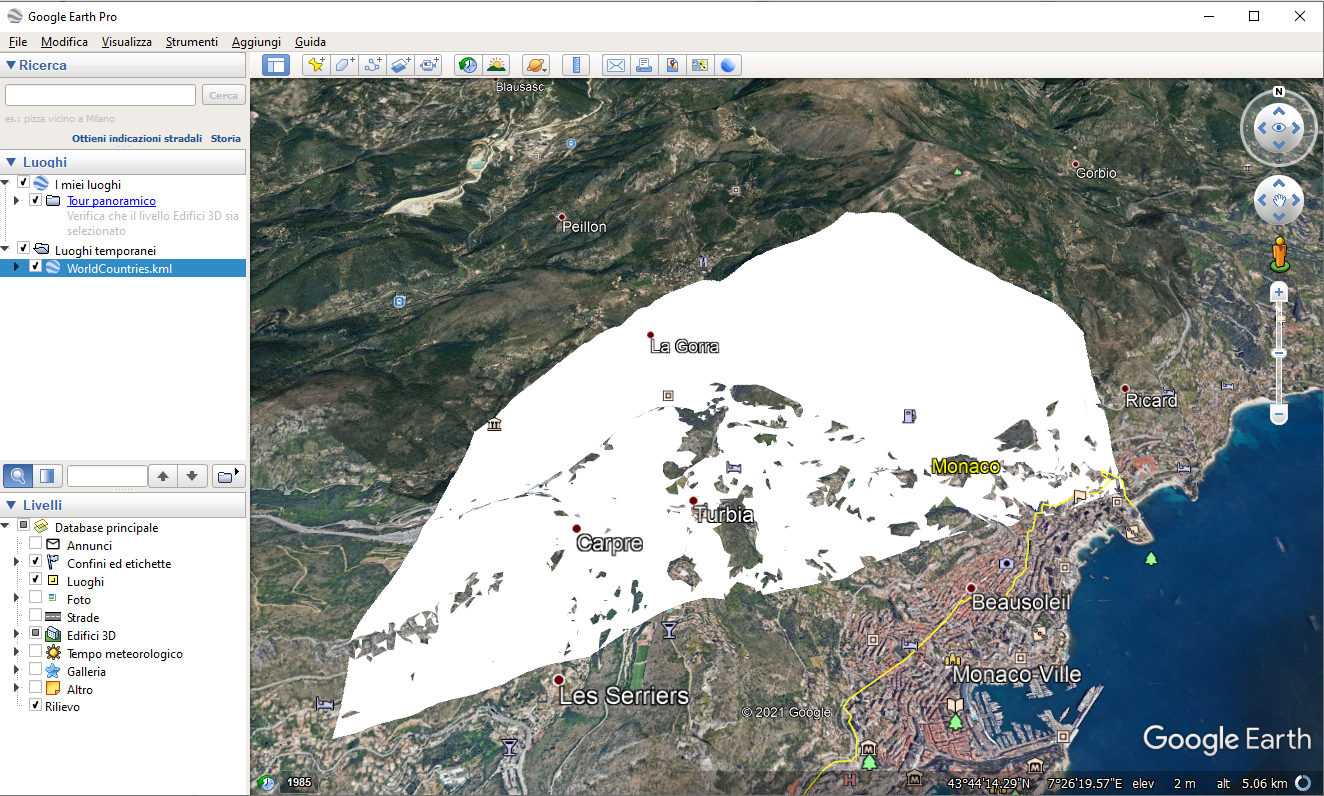Image resolution: width=1324 pixels, height=796 pixels.
Task: Add a placemark with the yellow pushpin tool
Action: tap(316, 65)
